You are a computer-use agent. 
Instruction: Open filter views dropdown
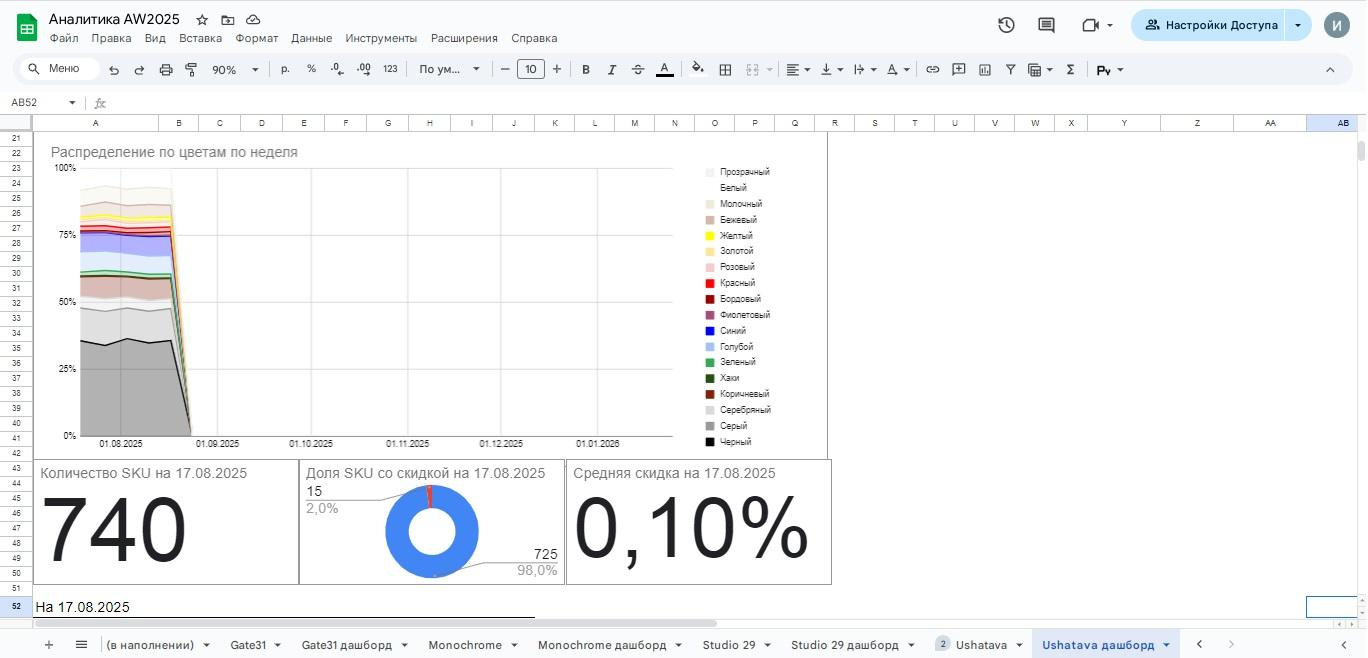(1040, 69)
